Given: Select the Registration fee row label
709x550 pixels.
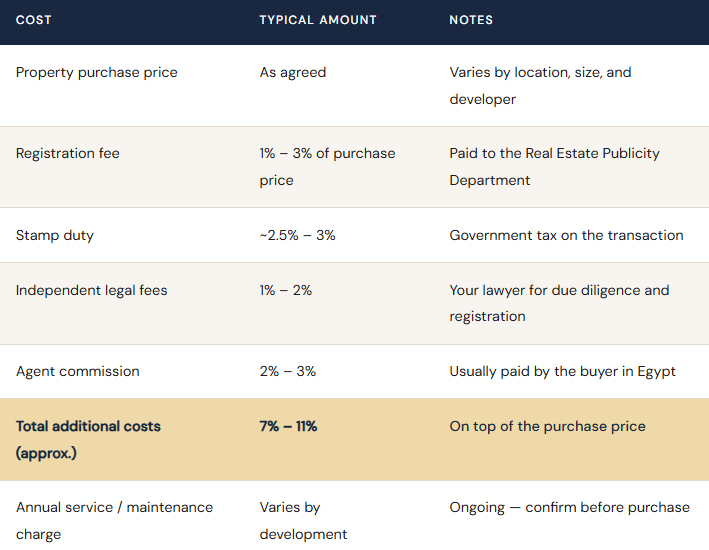Looking at the screenshot, I should point(67,153).
